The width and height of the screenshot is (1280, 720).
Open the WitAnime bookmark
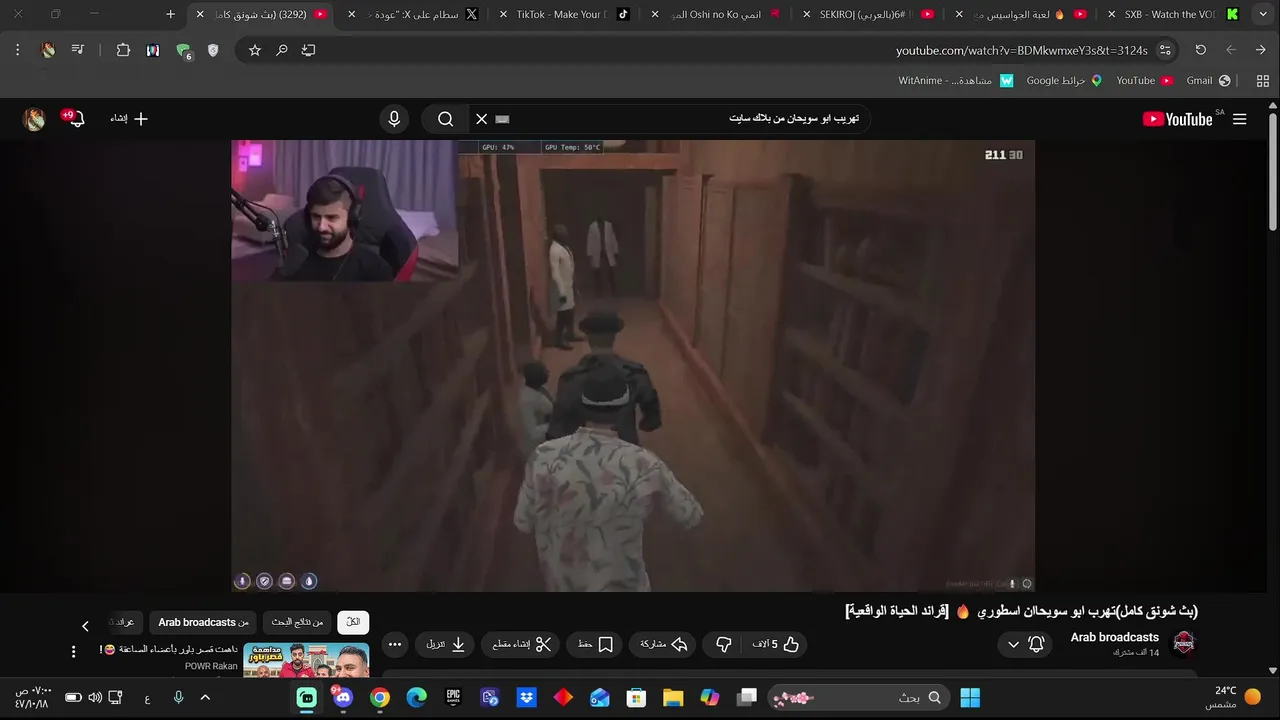[956, 80]
